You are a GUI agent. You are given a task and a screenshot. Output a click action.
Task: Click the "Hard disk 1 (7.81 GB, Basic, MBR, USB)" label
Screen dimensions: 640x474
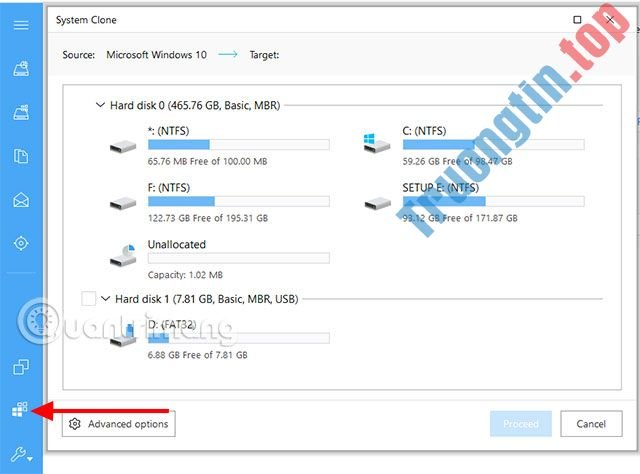[207, 299]
